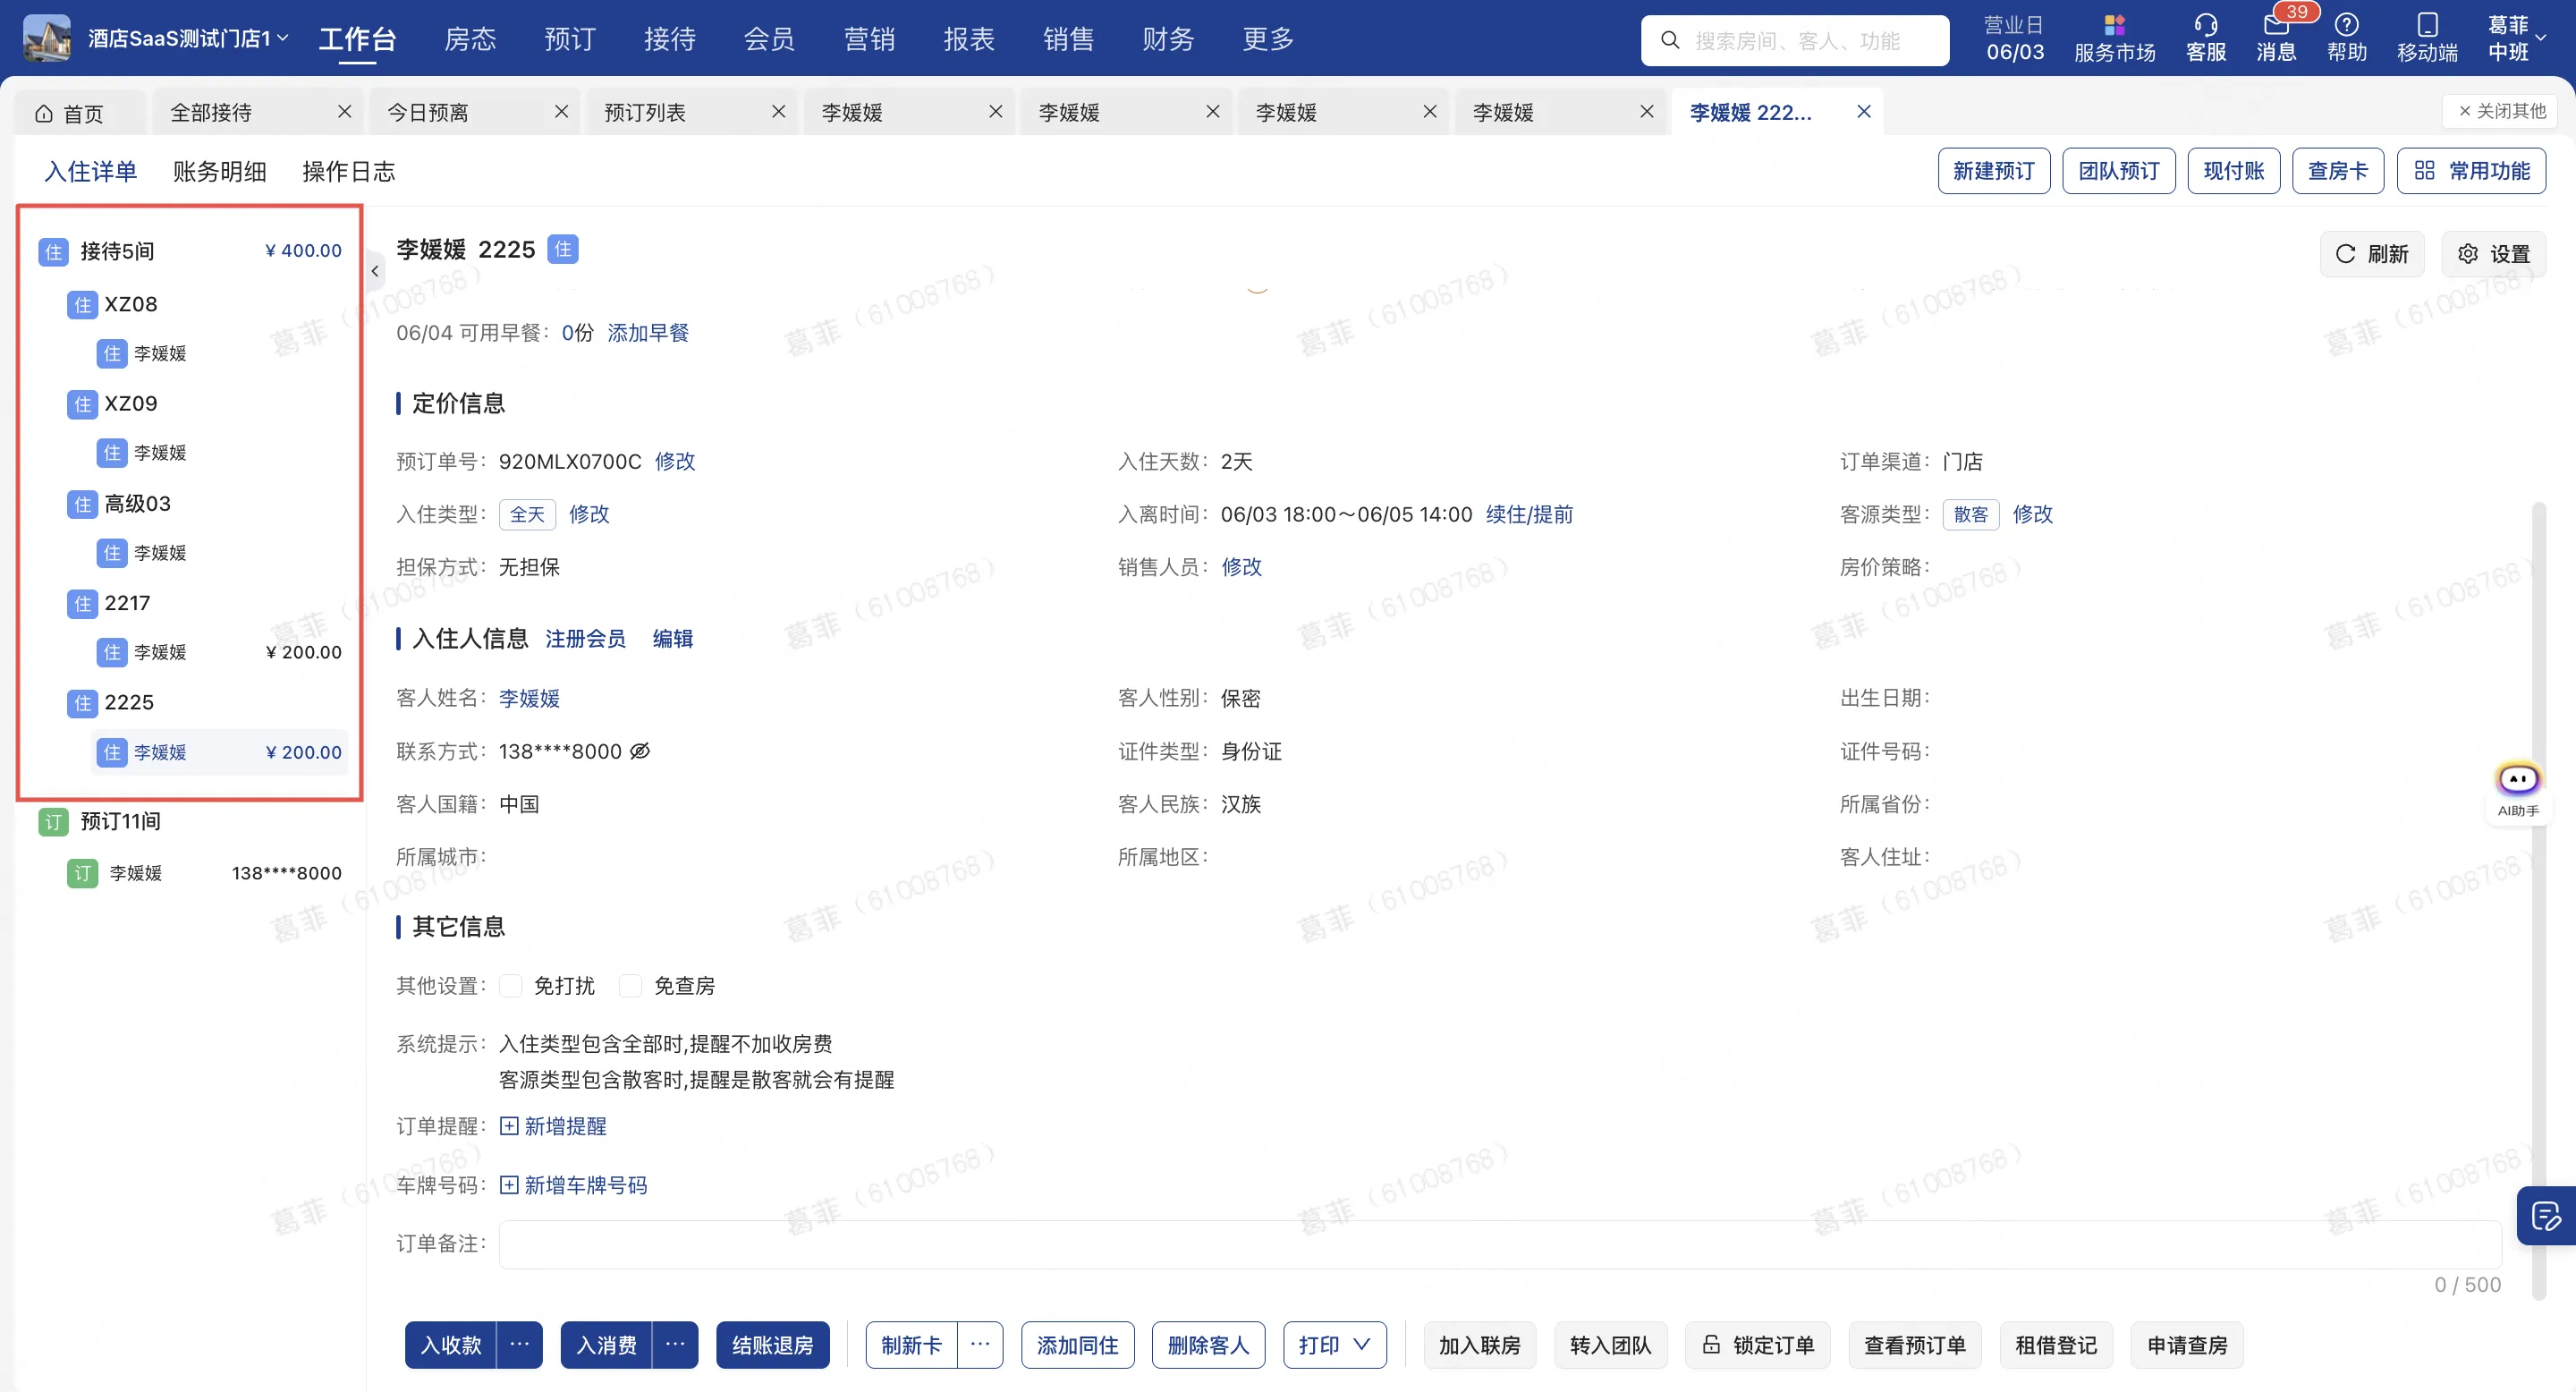Open the store switcher dropdown 酒店SaaS测试门店1
Image resolution: width=2576 pixels, height=1392 pixels.
188,38
